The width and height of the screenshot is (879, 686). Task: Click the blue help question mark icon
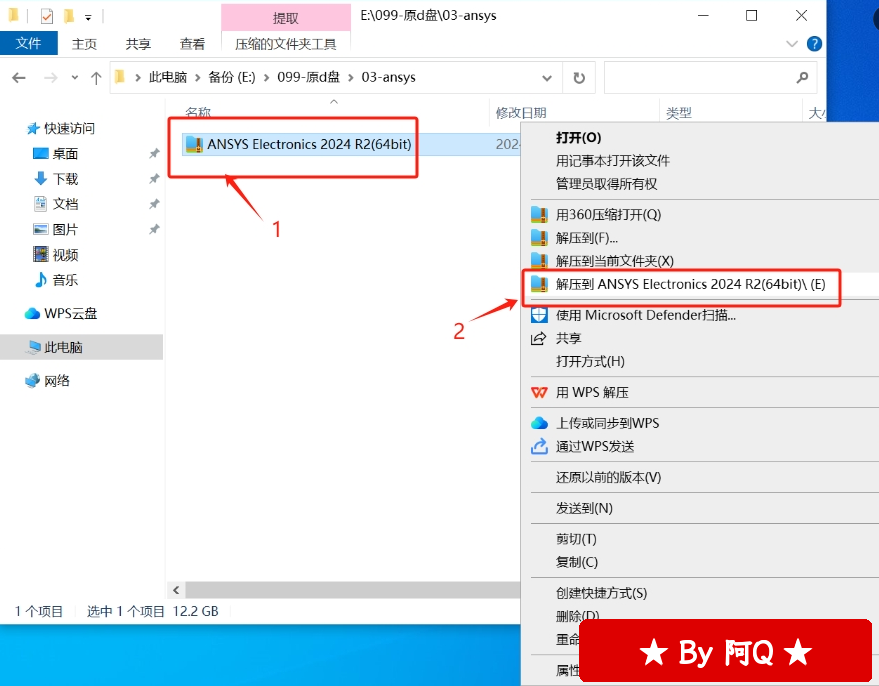814,44
